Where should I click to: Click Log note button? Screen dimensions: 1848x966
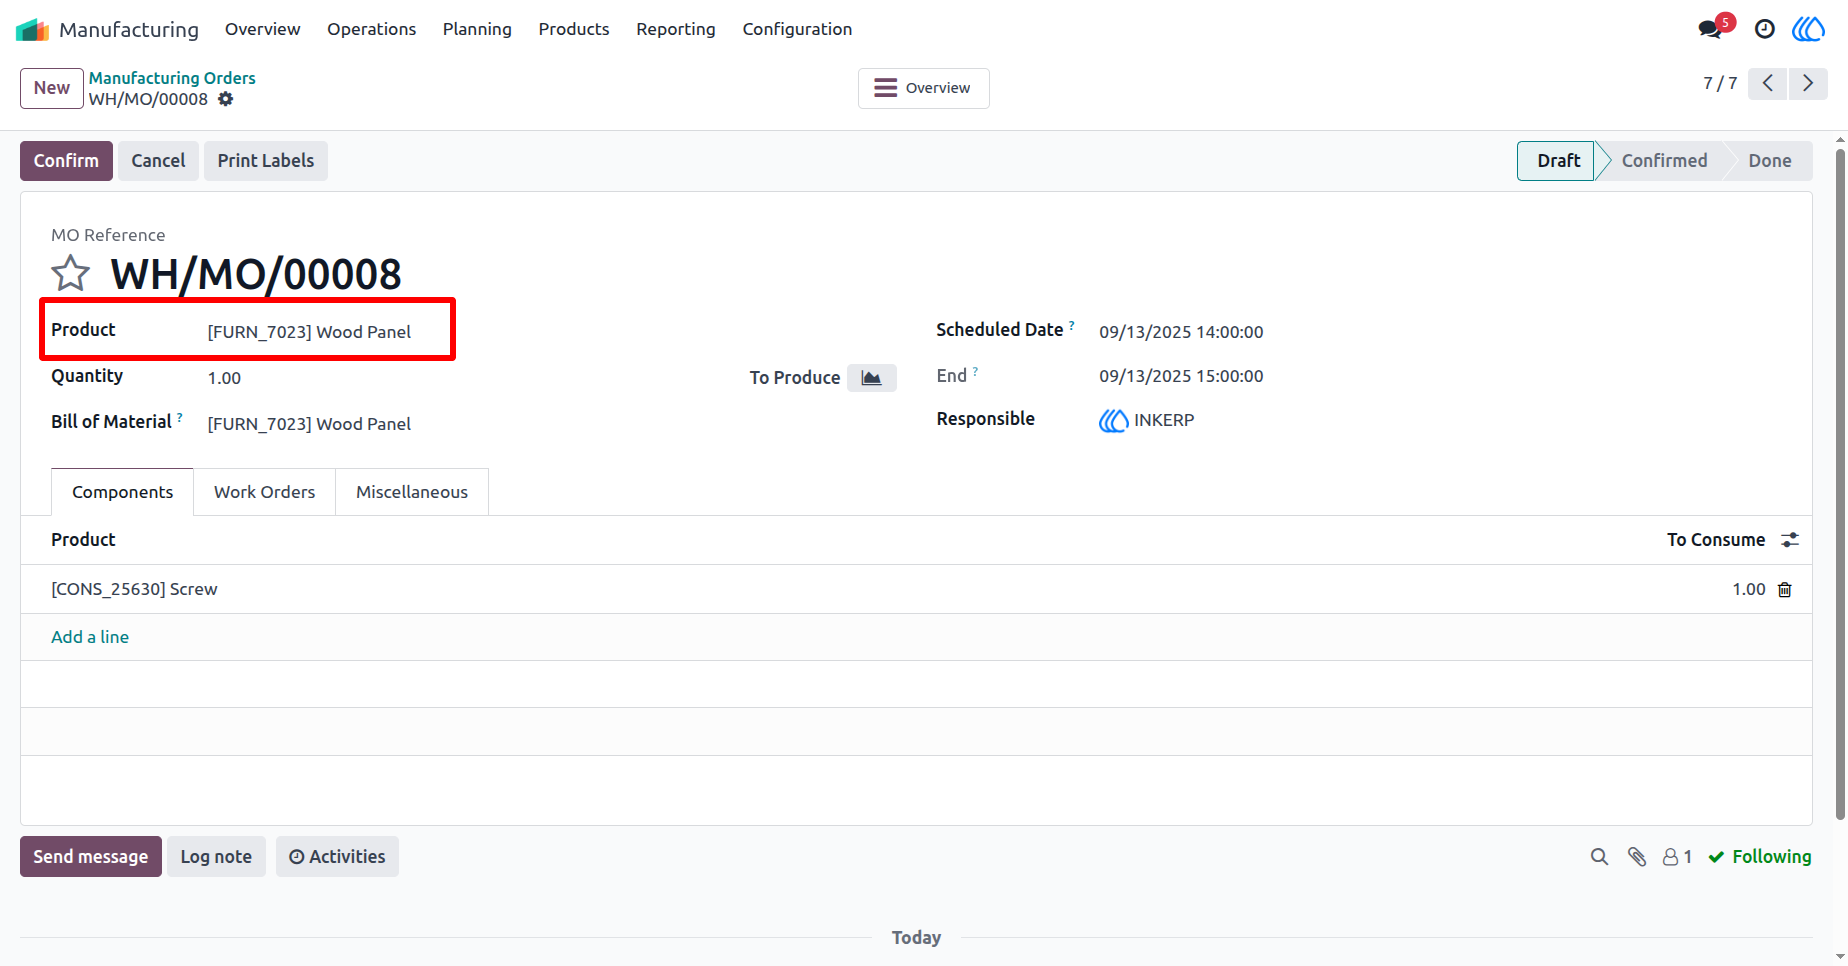pos(216,857)
